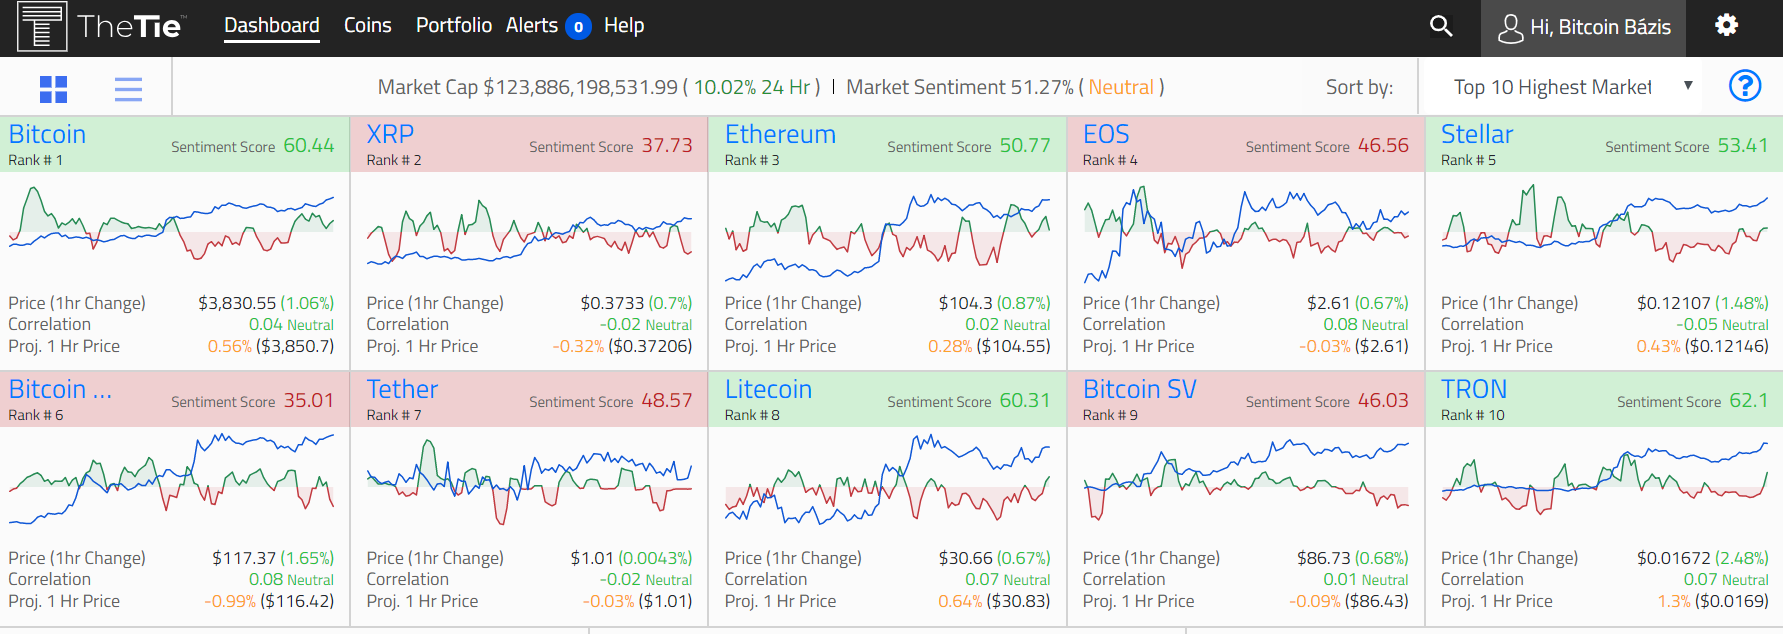The image size is (1783, 634).
Task: Click Bitcoin price $3,830.55 value
Action: pyautogui.click(x=237, y=303)
